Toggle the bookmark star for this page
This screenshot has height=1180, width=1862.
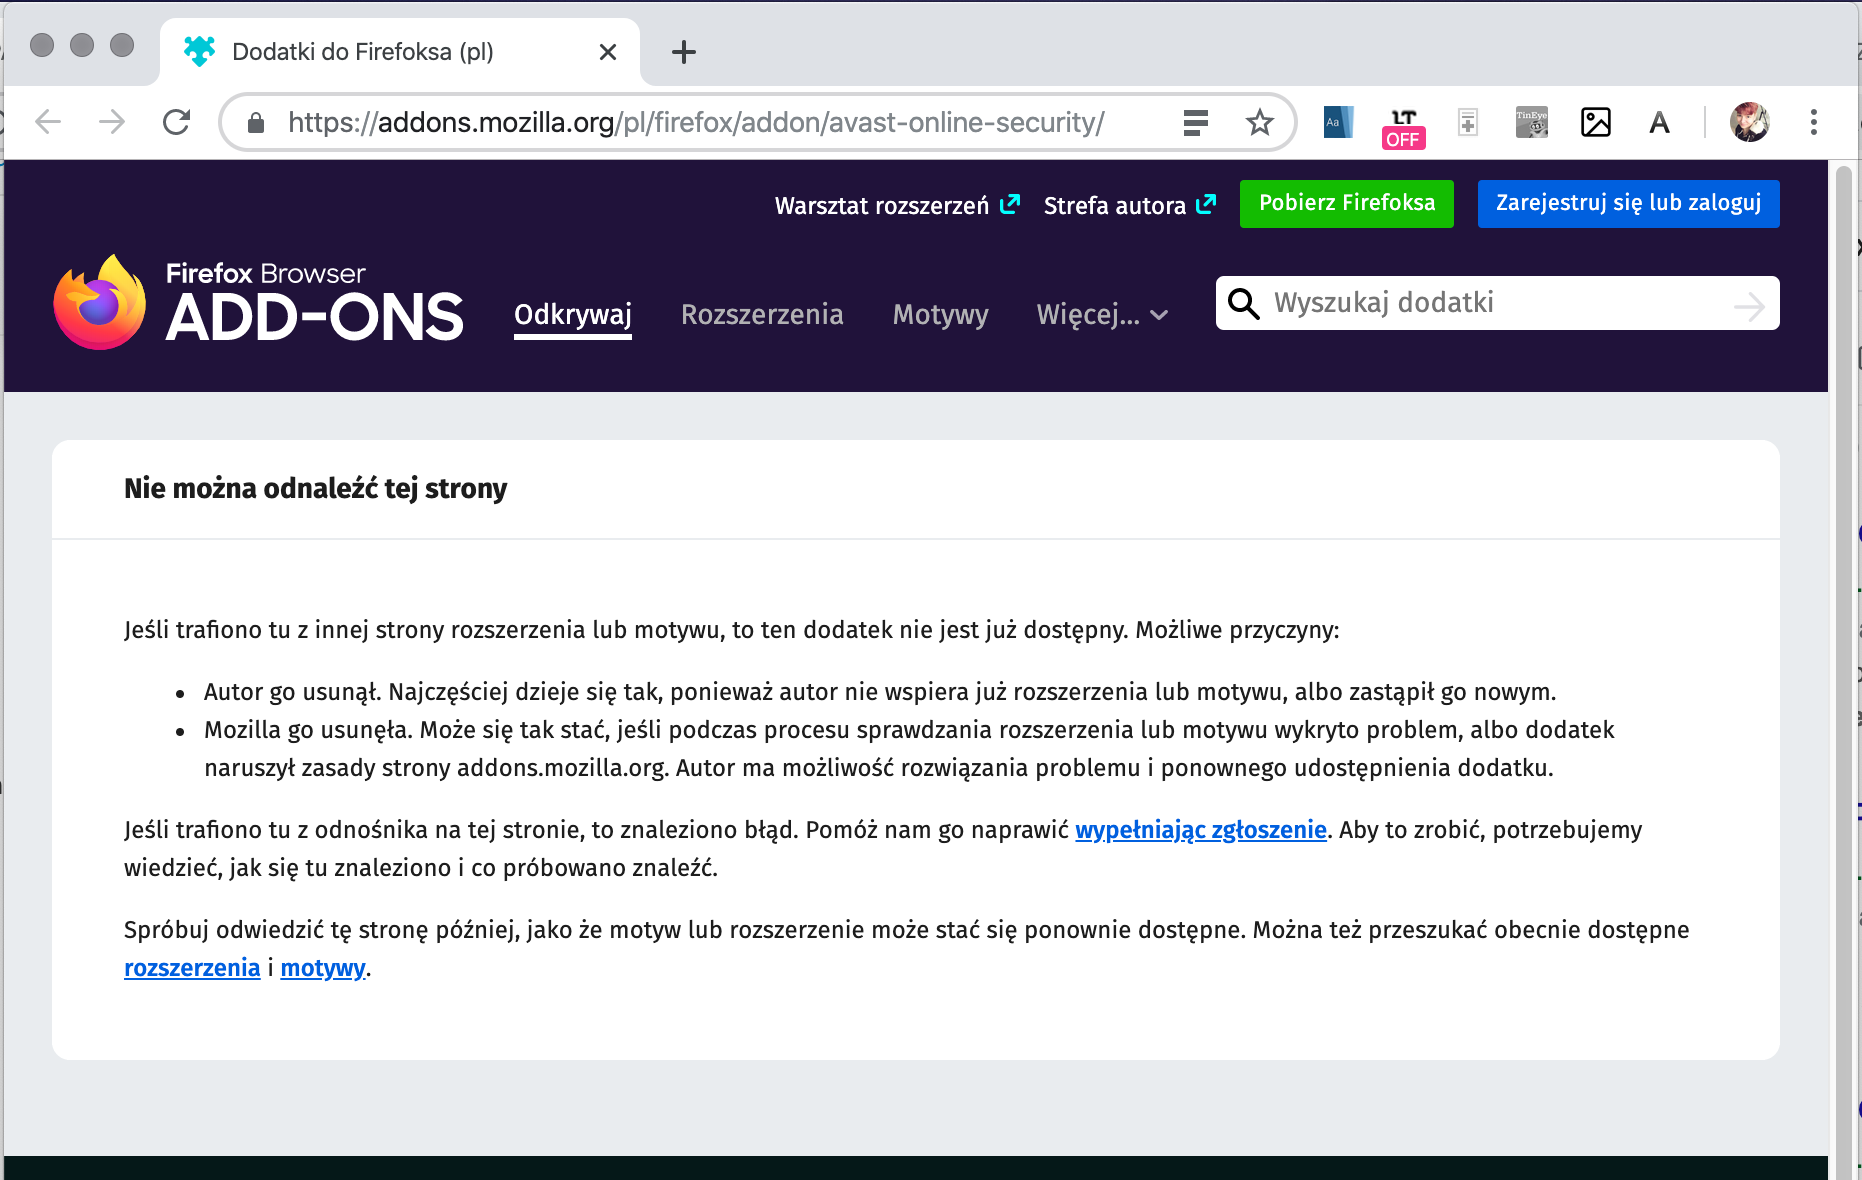(1259, 122)
